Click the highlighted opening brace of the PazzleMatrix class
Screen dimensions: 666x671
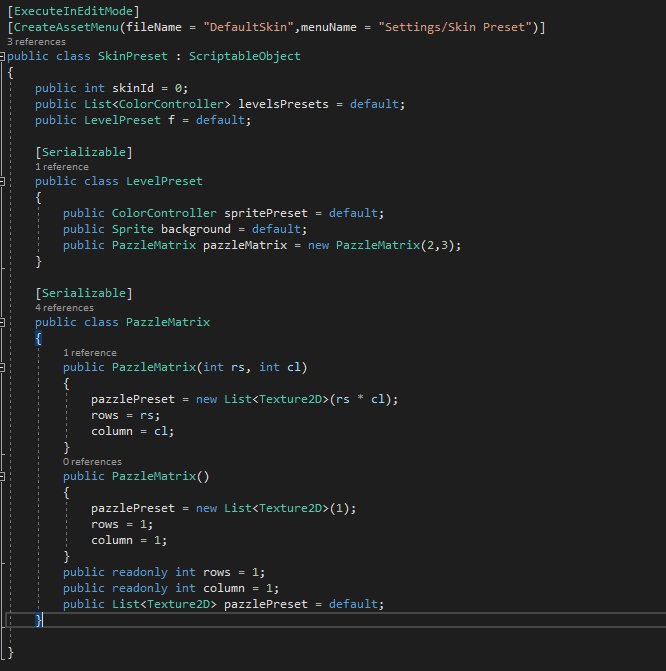[x=39, y=339]
